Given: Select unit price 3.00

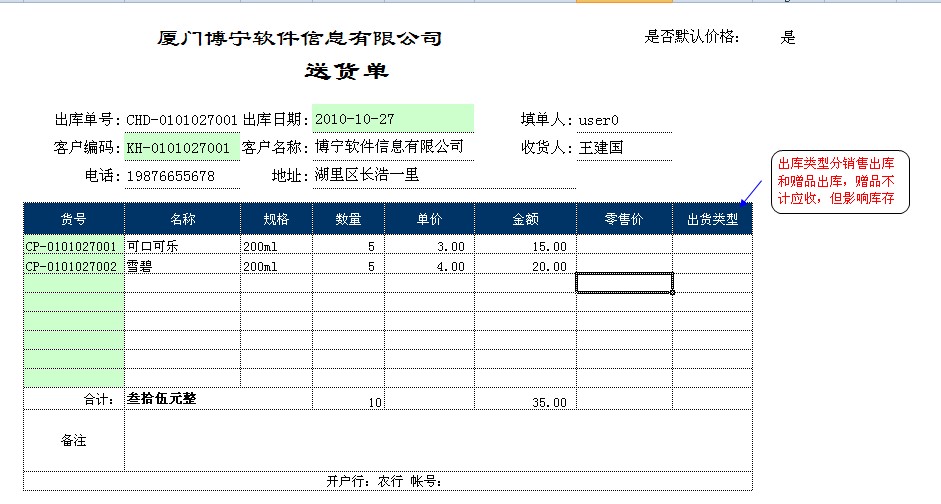Looking at the screenshot, I should click(450, 246).
